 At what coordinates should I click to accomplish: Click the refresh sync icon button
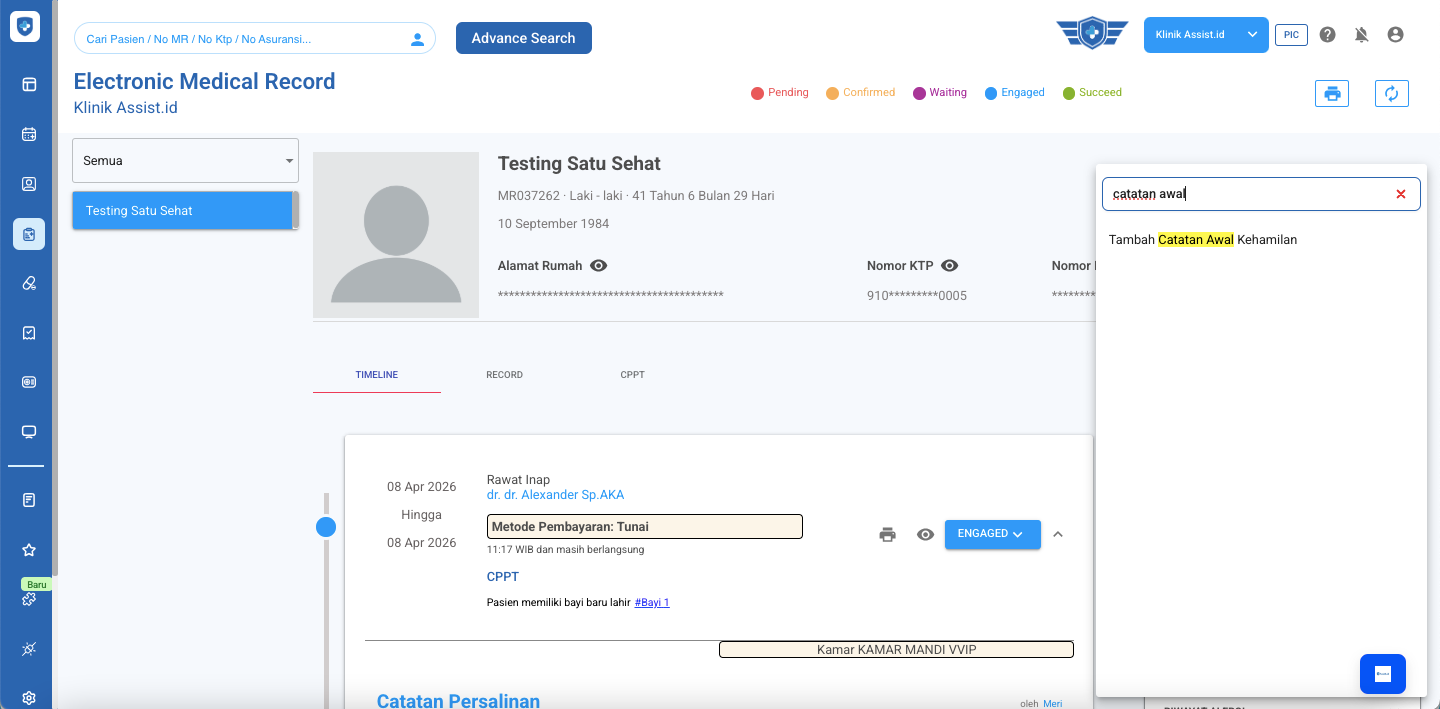[x=1391, y=94]
